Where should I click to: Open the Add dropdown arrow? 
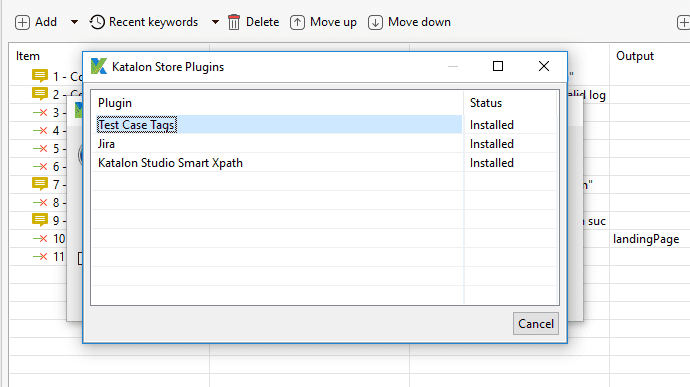[x=74, y=22]
